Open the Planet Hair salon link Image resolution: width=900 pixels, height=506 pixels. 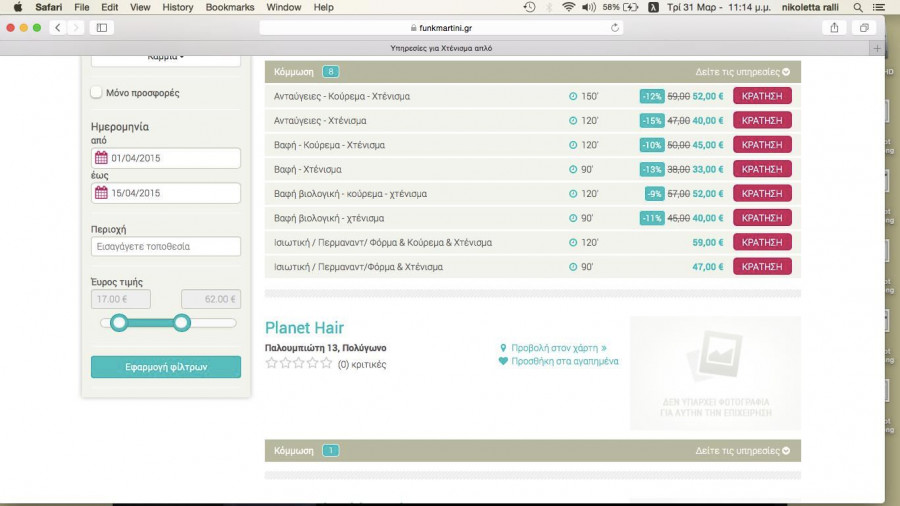304,328
